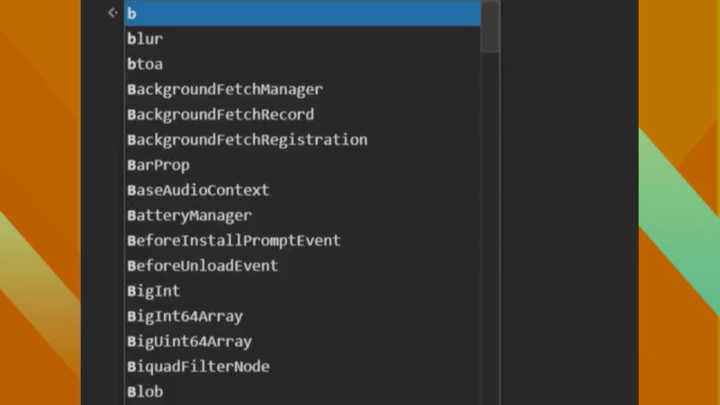720x405 pixels.
Task: Choose the 'BigInt' suggestion
Action: tap(153, 291)
